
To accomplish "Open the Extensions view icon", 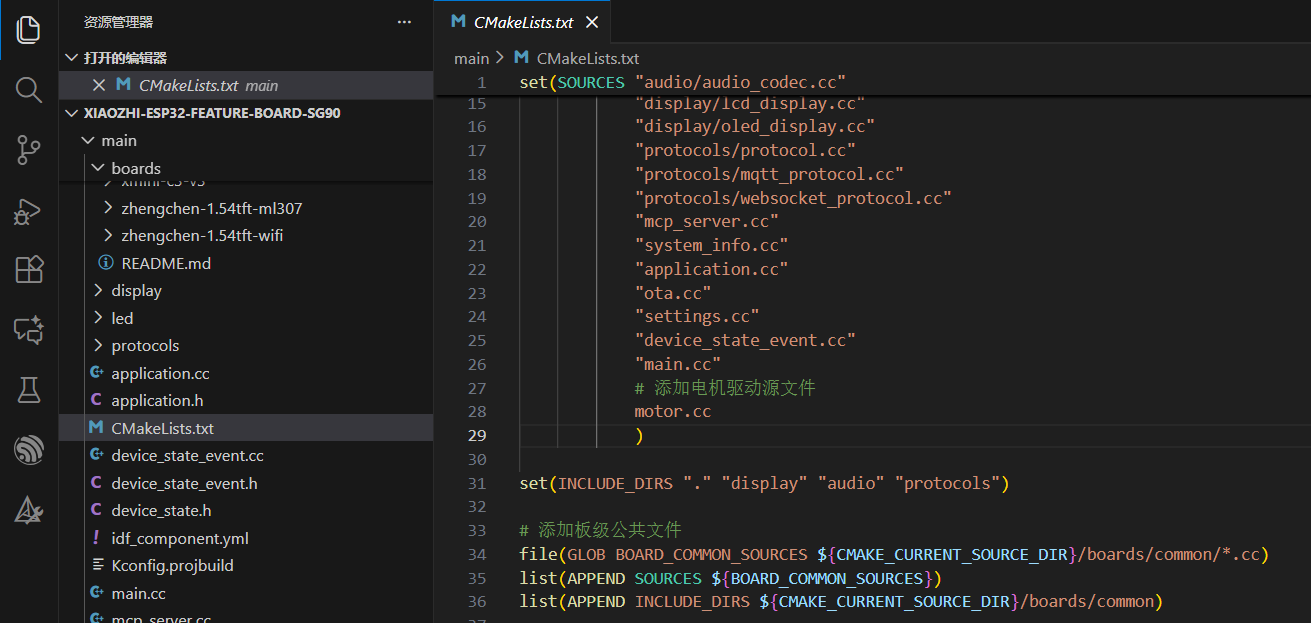I will pos(29,270).
